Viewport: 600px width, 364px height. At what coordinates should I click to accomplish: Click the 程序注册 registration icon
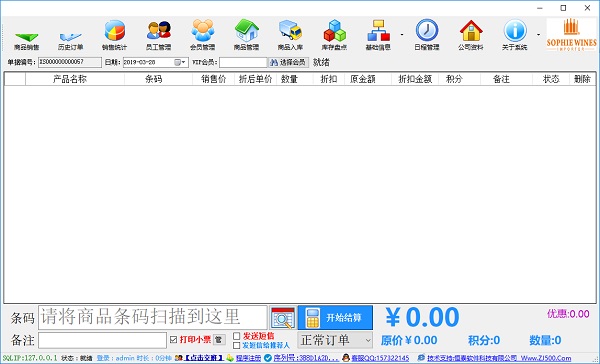(x=230, y=358)
